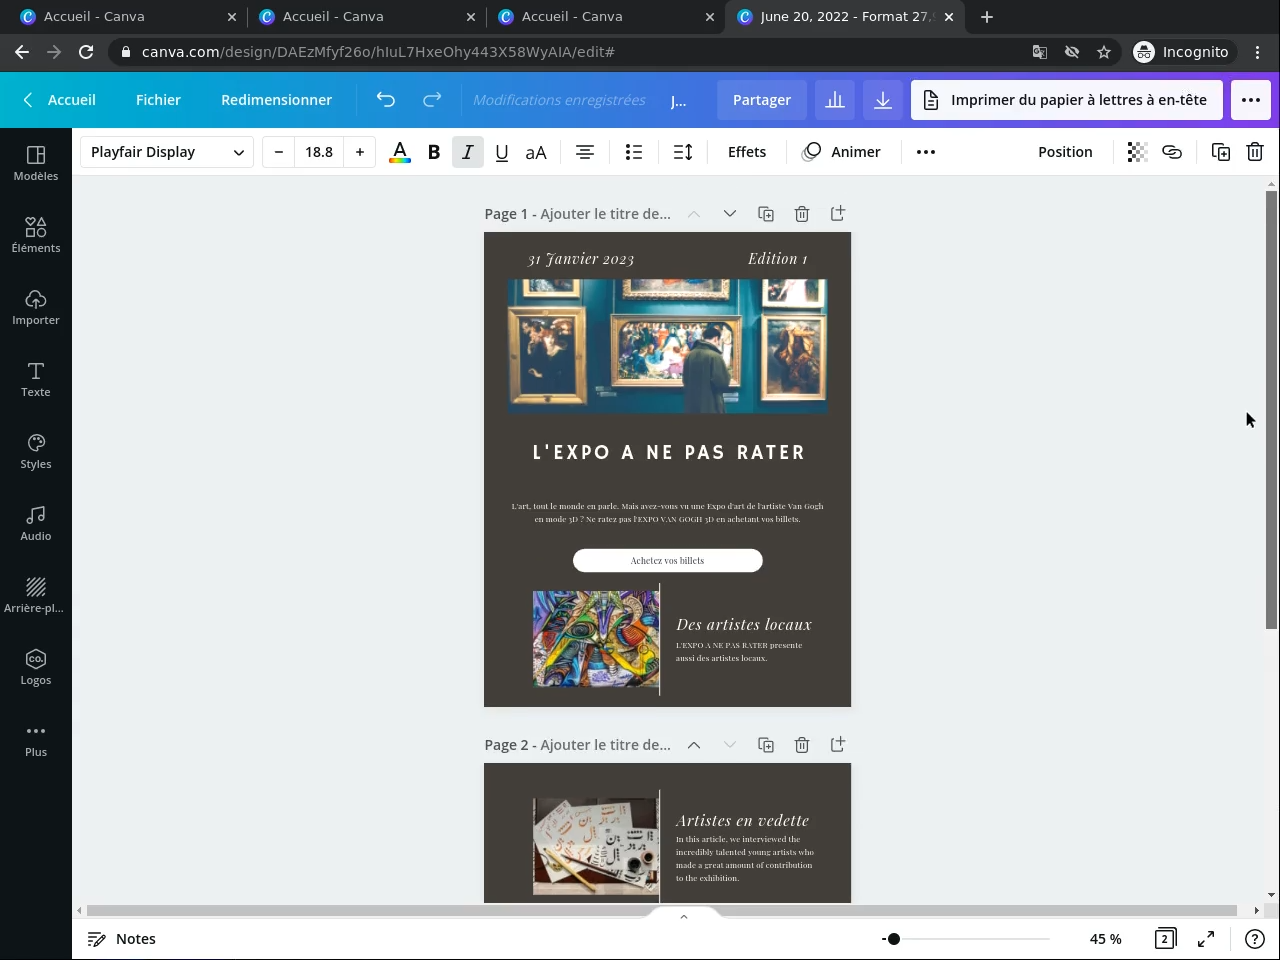The height and width of the screenshot is (960, 1280).
Task: Undo the last change
Action: [386, 100]
